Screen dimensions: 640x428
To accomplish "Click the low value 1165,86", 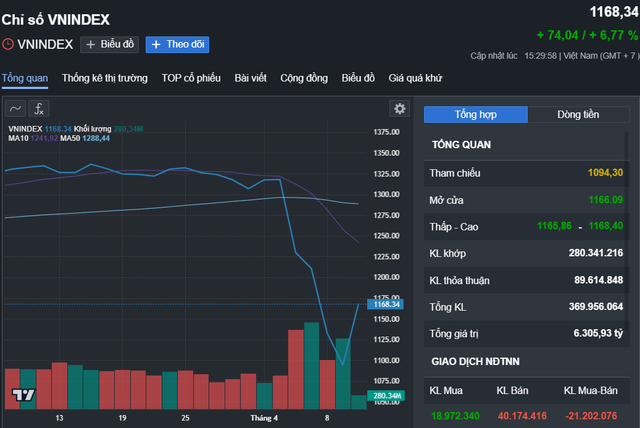I will click(554, 226).
